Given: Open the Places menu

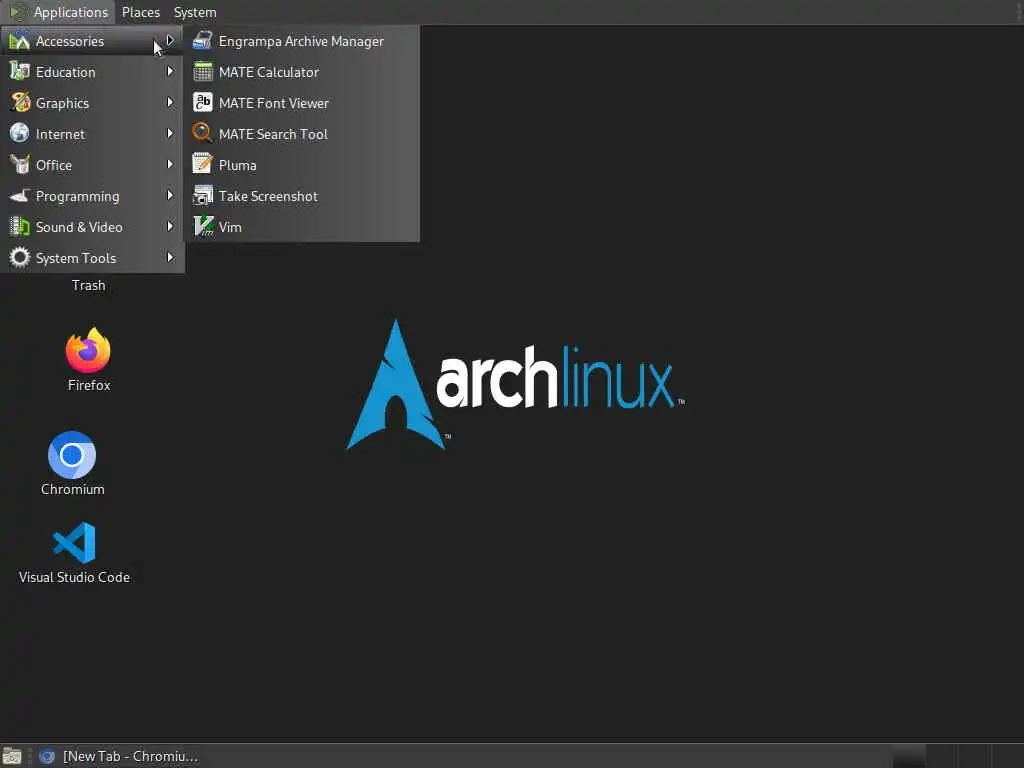Looking at the screenshot, I should click(x=140, y=12).
